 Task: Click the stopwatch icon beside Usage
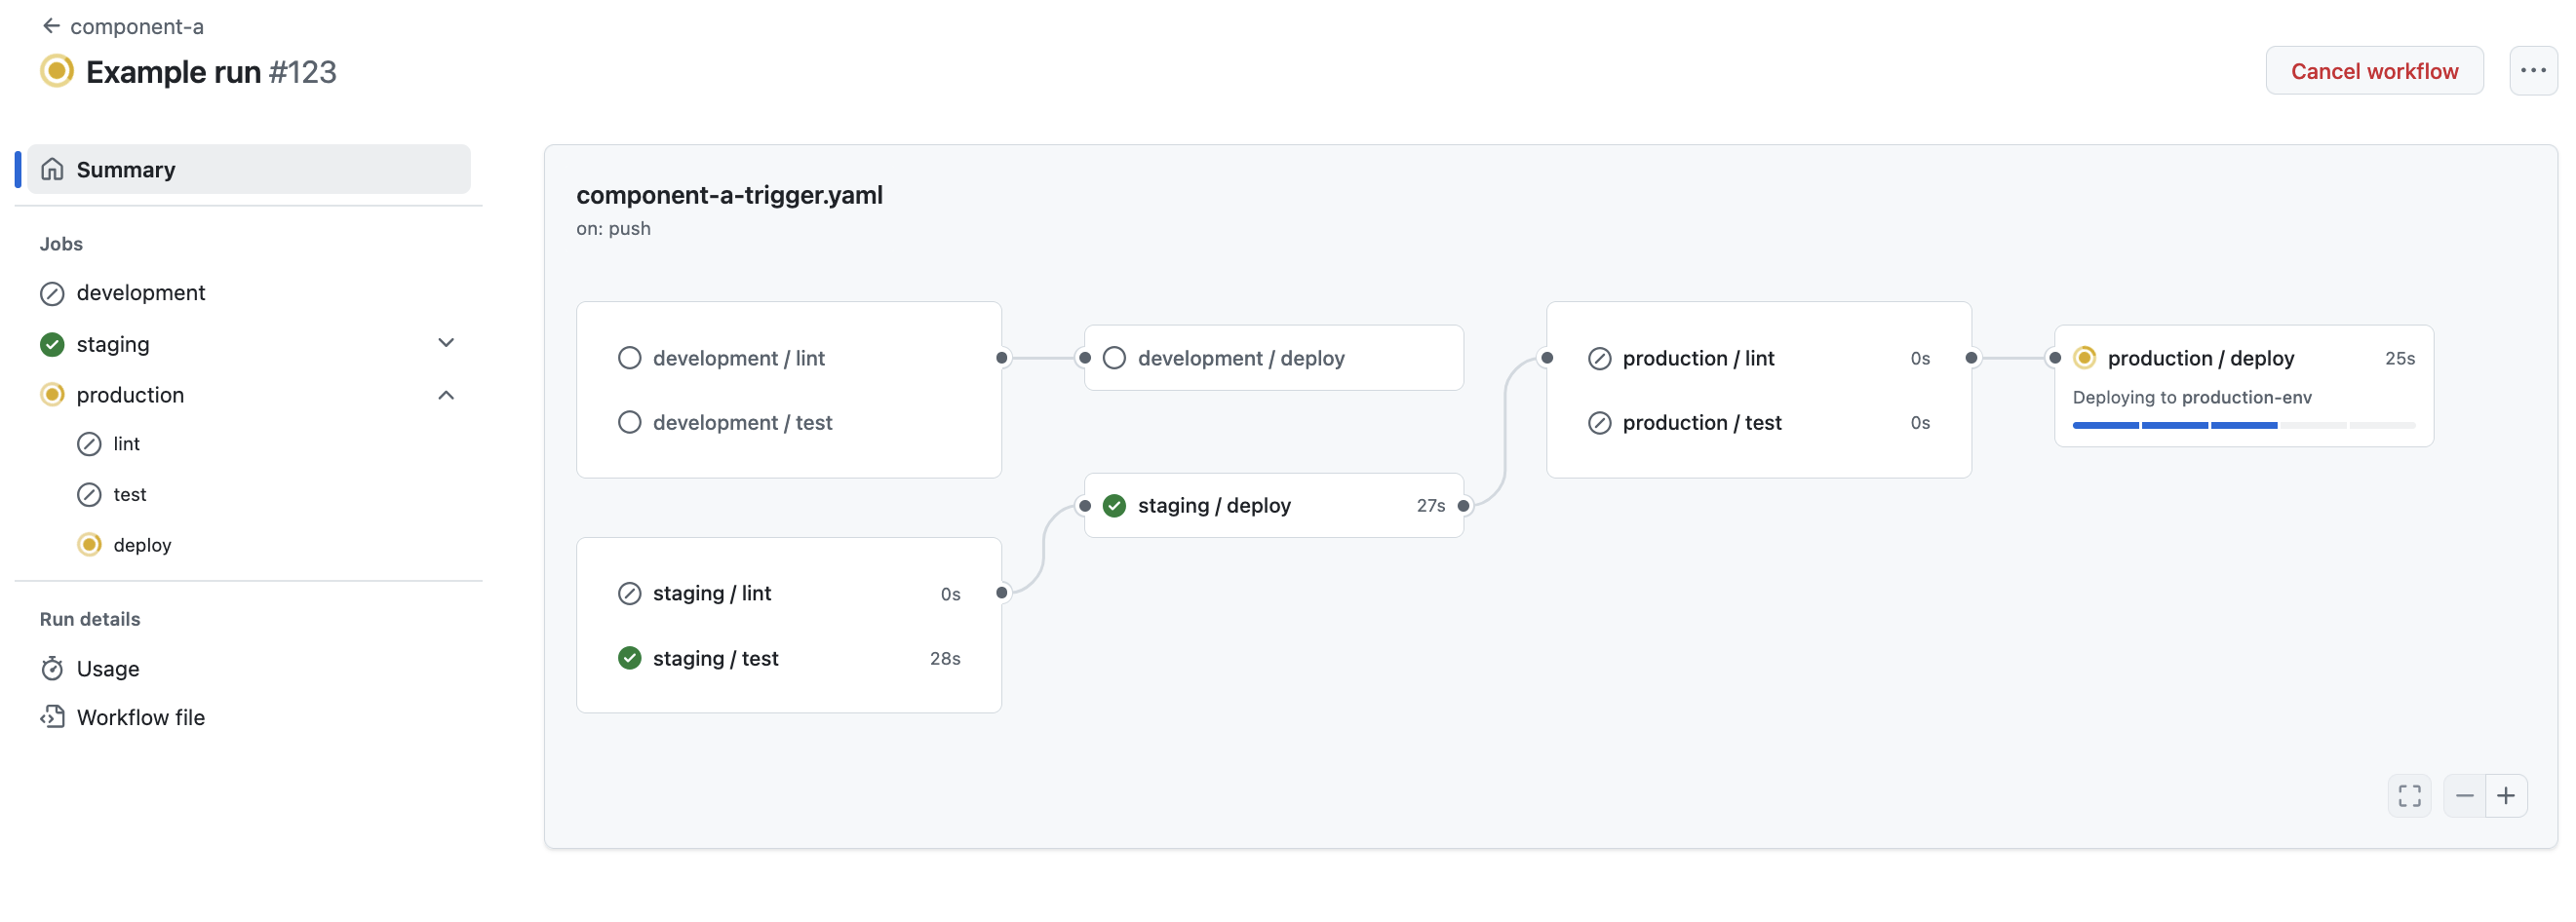52,668
